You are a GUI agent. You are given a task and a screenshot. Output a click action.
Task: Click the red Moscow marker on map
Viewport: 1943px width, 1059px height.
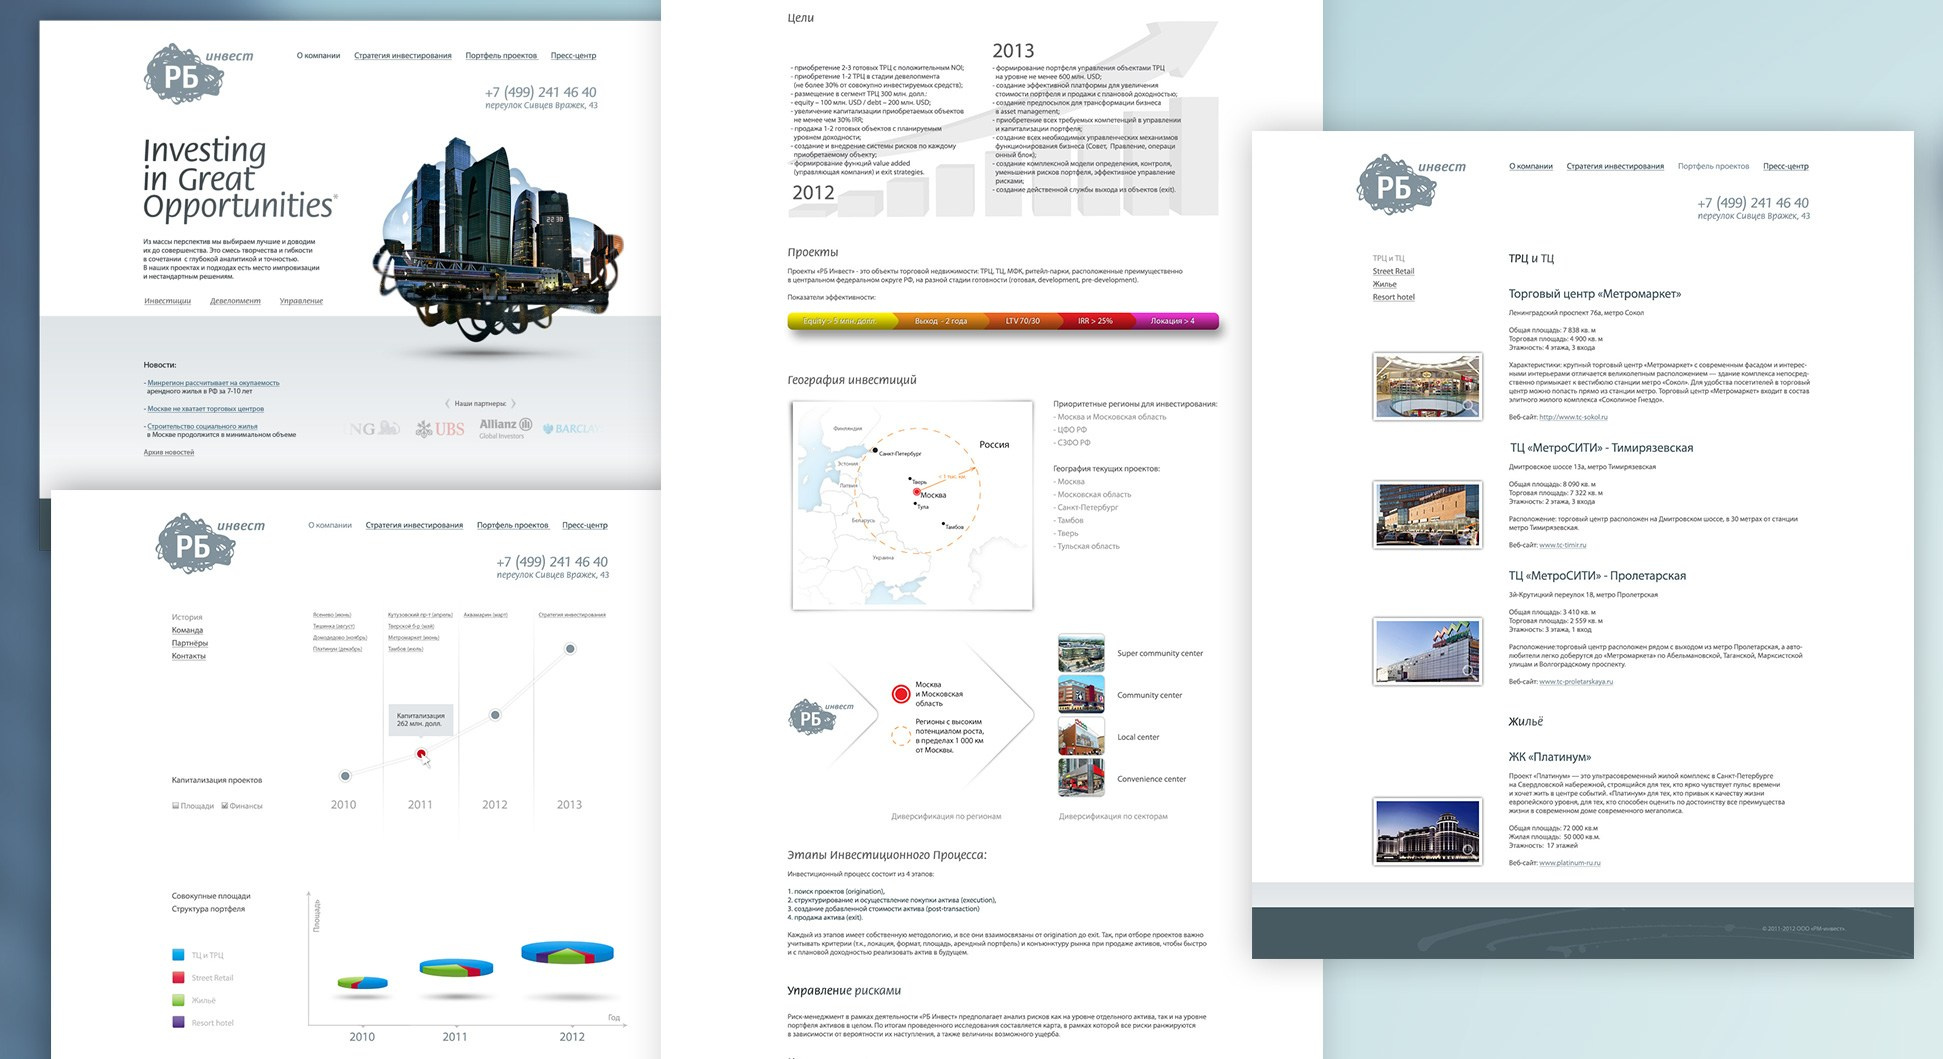click(916, 493)
